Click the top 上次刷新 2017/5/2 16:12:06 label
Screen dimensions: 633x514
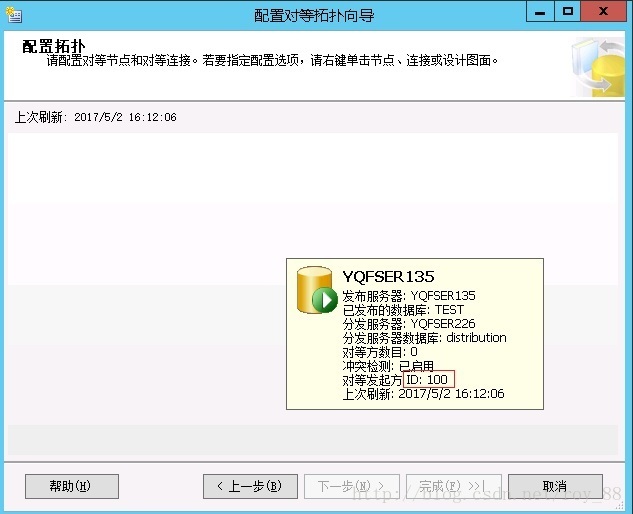(x=96, y=117)
